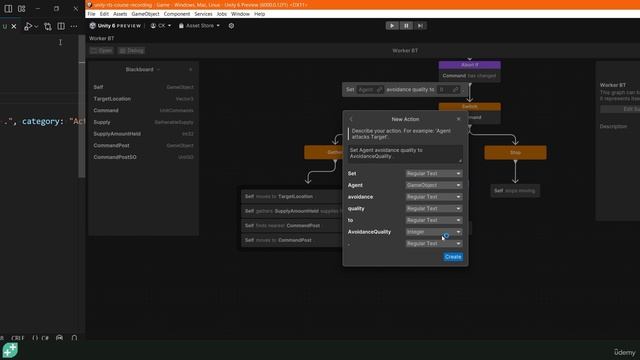Select the Self stops moving action node
640x360 pixels.
515,191
